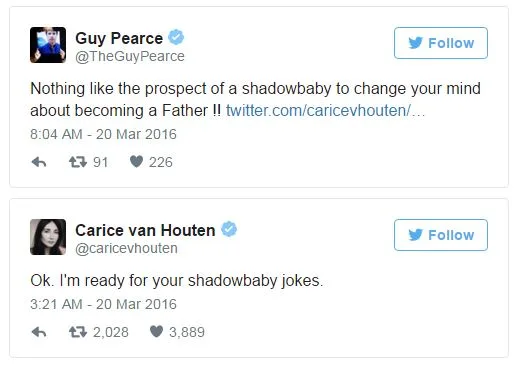Reply to Guy Pearce's shadowbaby tweet
Image resolution: width=523 pixels, height=365 pixels.
click(x=39, y=162)
